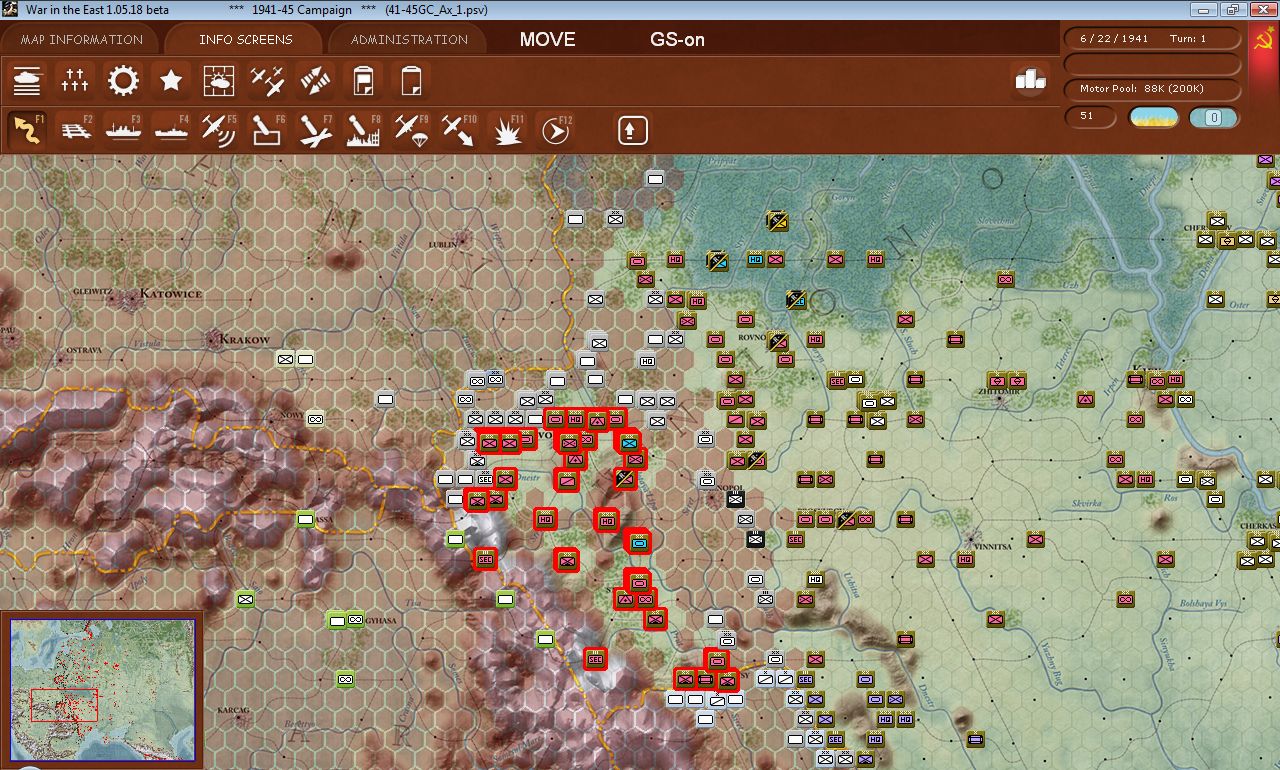Viewport: 1280px width, 770px height.
Task: Switch to the Info Screens tab
Action: click(x=246, y=40)
